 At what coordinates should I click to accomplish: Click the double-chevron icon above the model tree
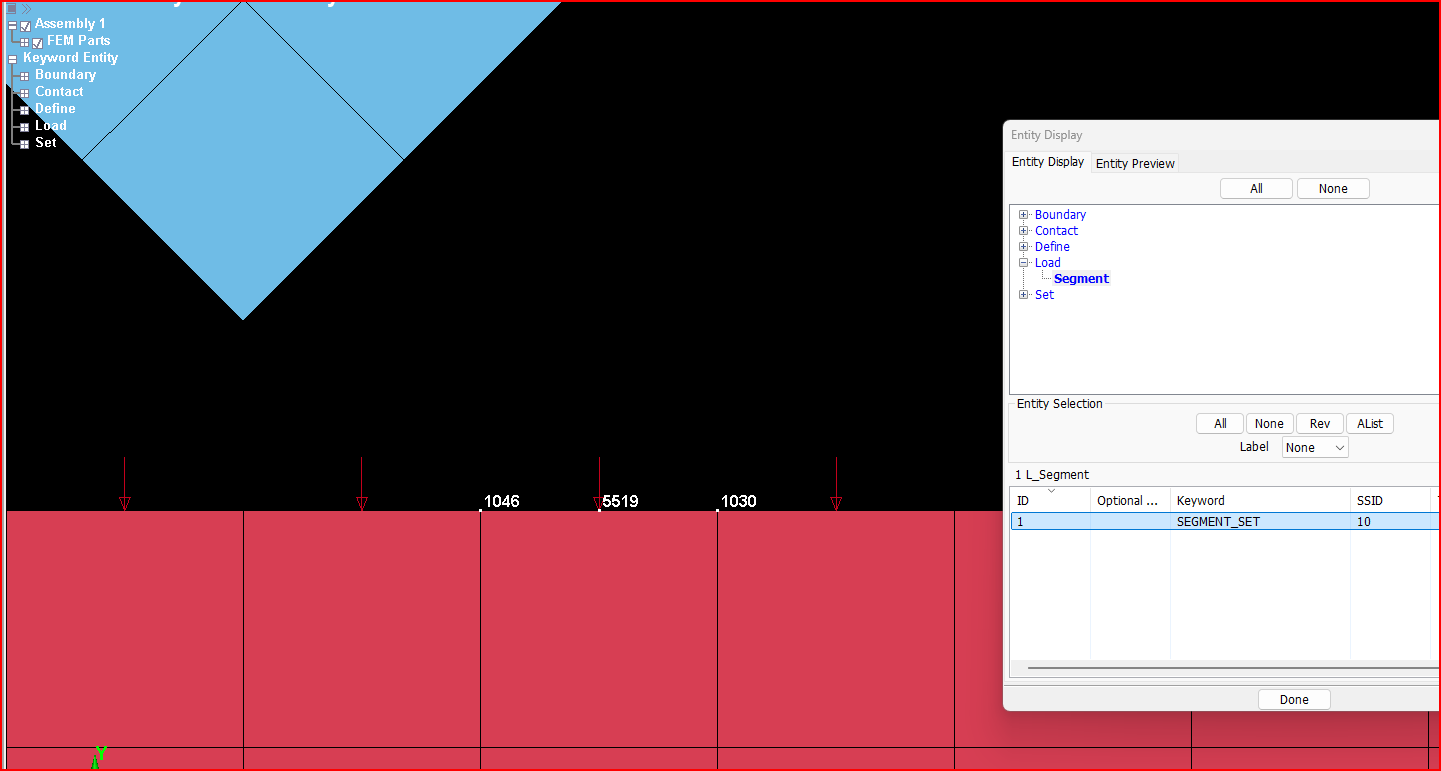coord(27,8)
